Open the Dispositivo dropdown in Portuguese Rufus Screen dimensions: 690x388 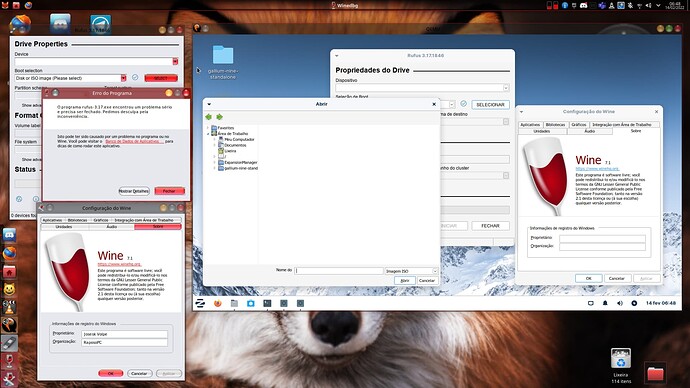click(x=506, y=88)
